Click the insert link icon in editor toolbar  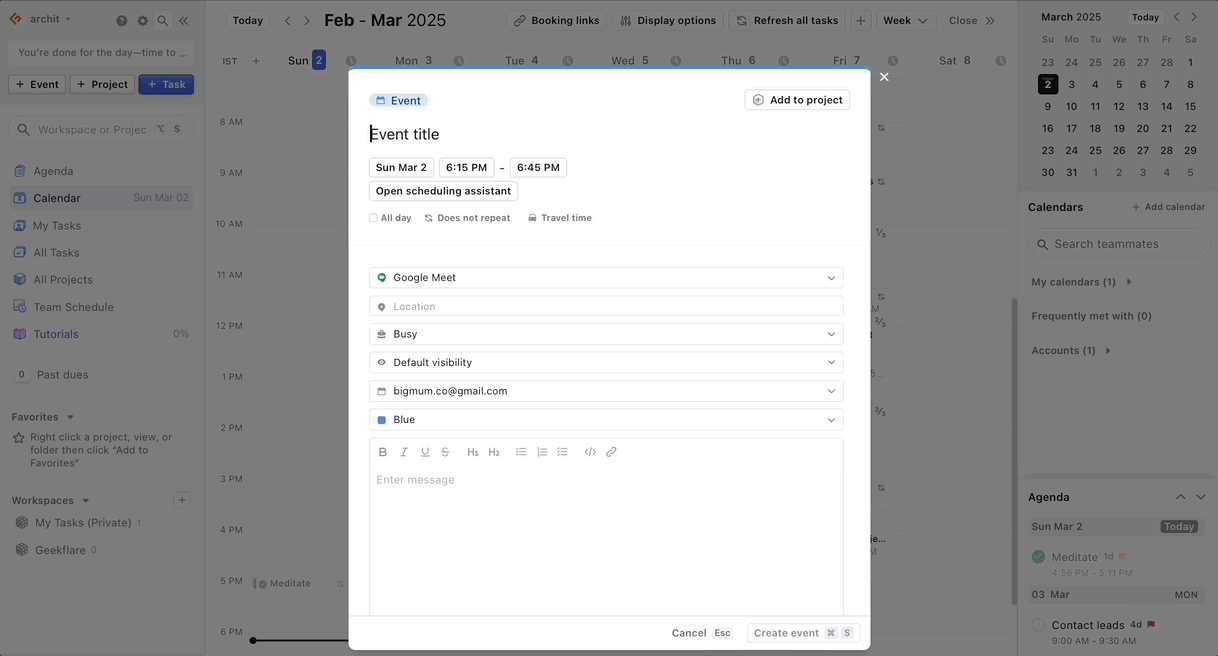pyautogui.click(x=611, y=452)
